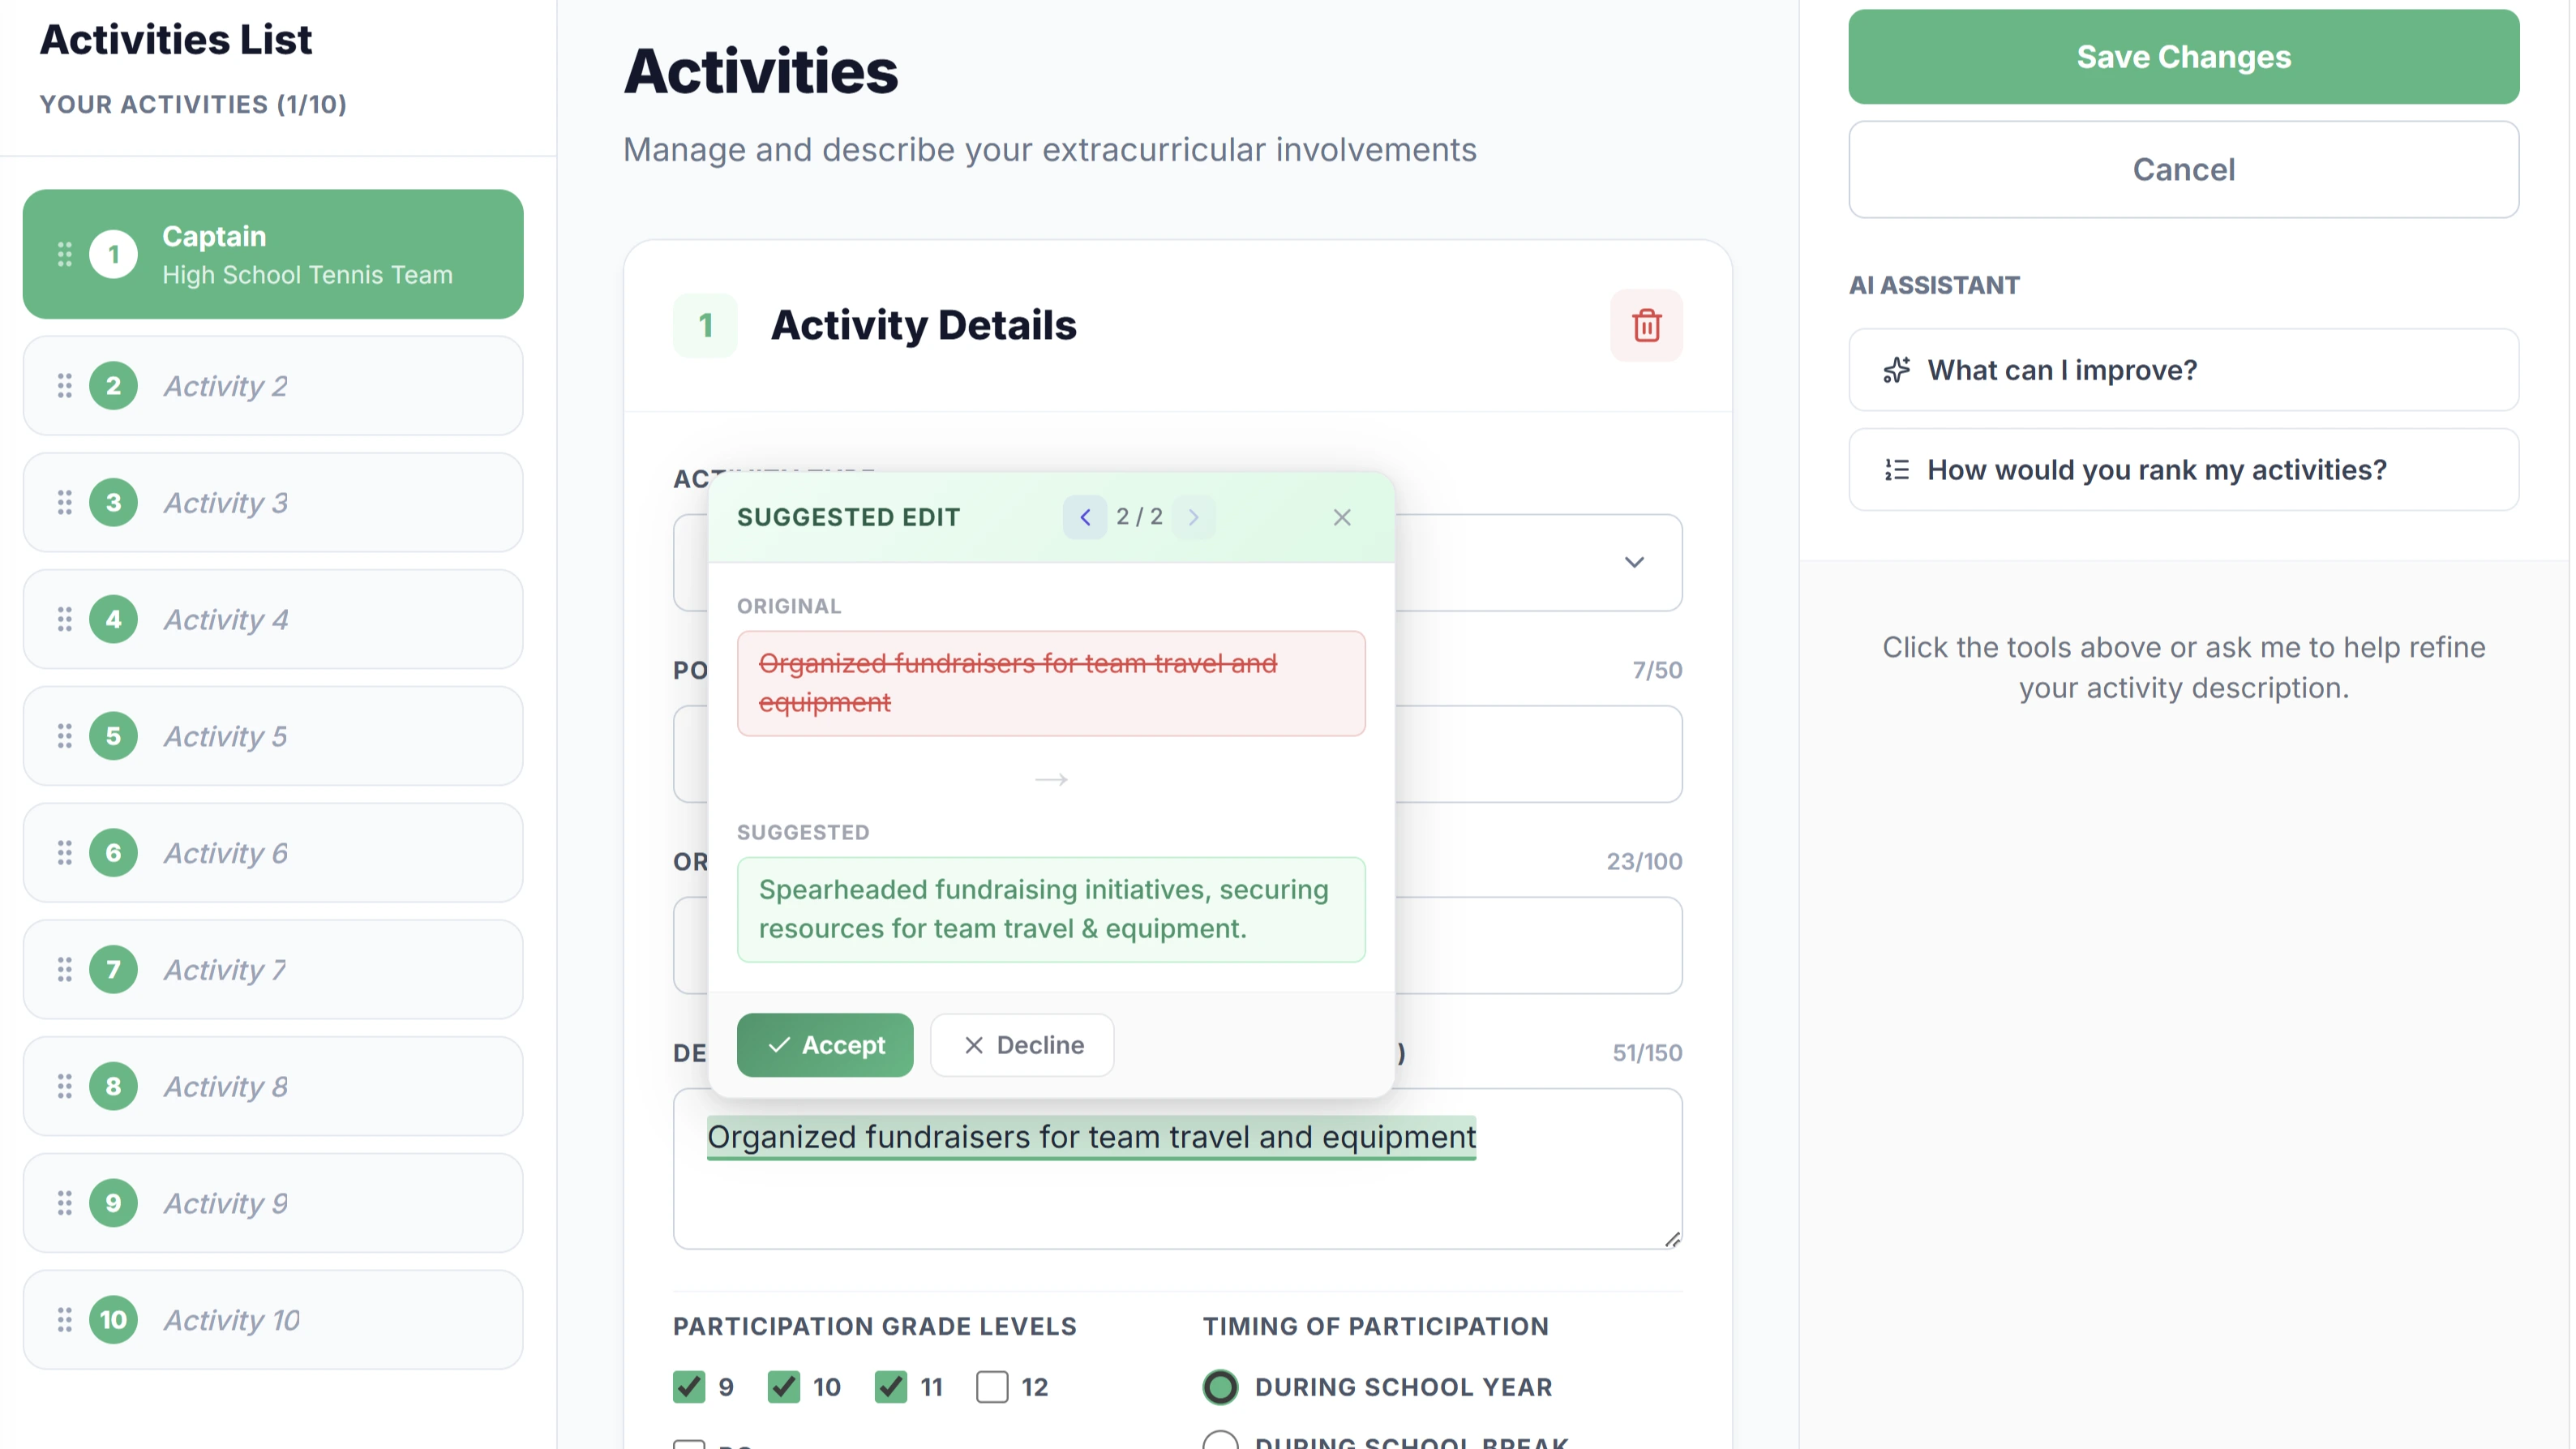The width and height of the screenshot is (2576, 1449).
Task: Open Activity 8 in the list
Action: [273, 1086]
